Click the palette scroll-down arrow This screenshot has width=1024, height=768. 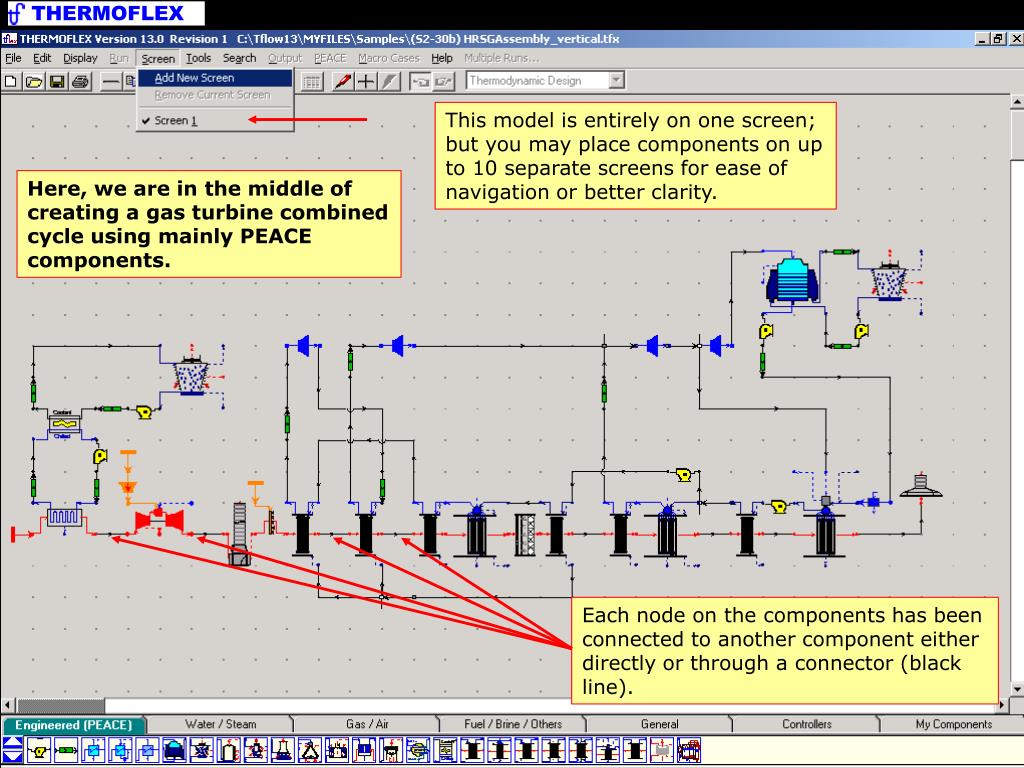[12, 758]
